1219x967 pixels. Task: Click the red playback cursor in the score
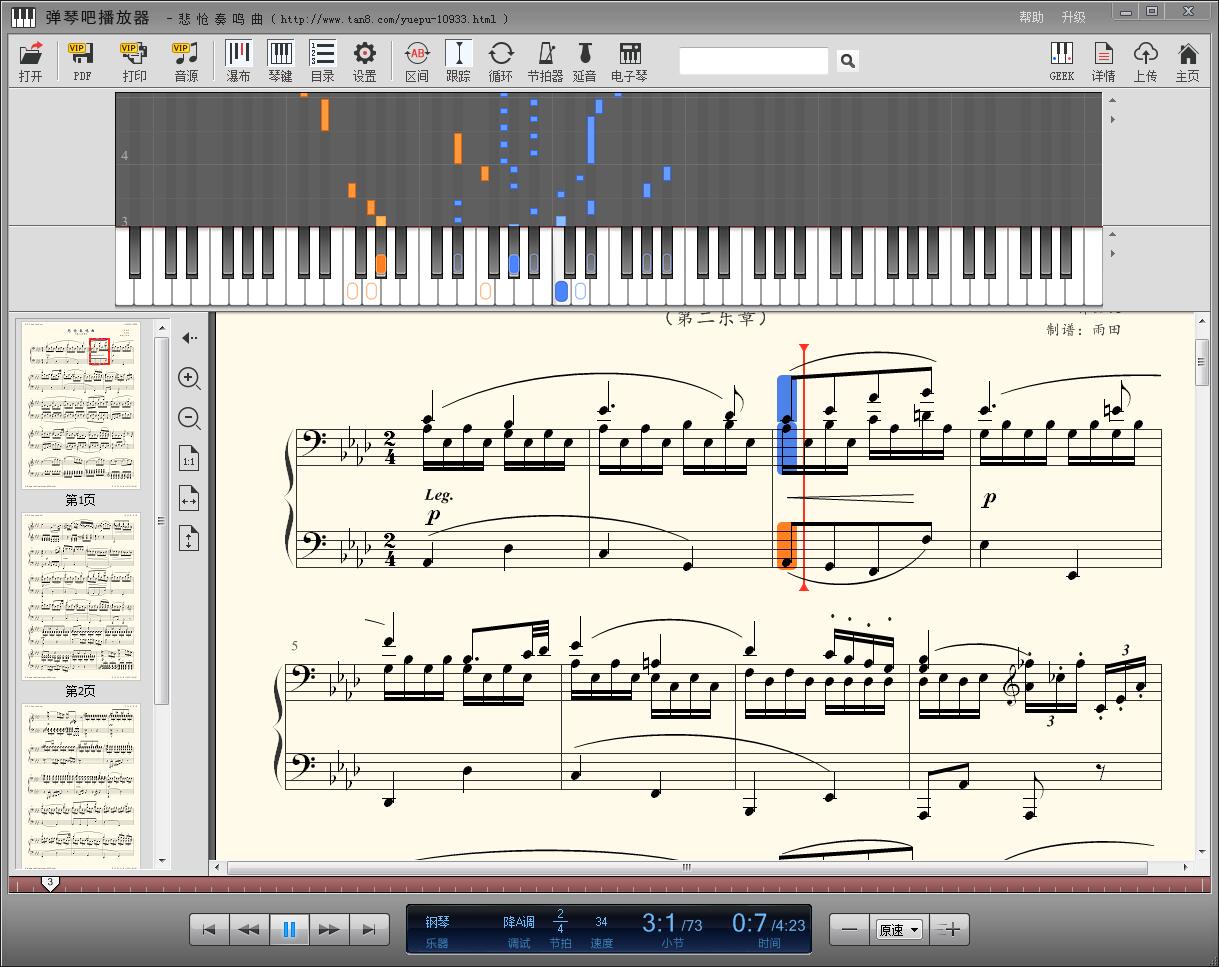(x=804, y=468)
